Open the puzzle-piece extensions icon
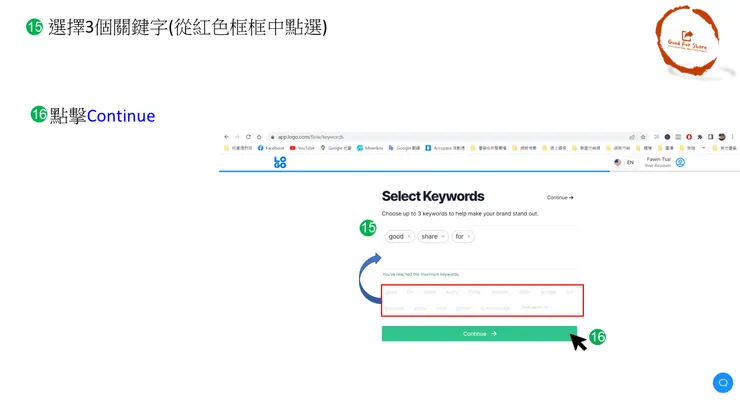 point(700,137)
